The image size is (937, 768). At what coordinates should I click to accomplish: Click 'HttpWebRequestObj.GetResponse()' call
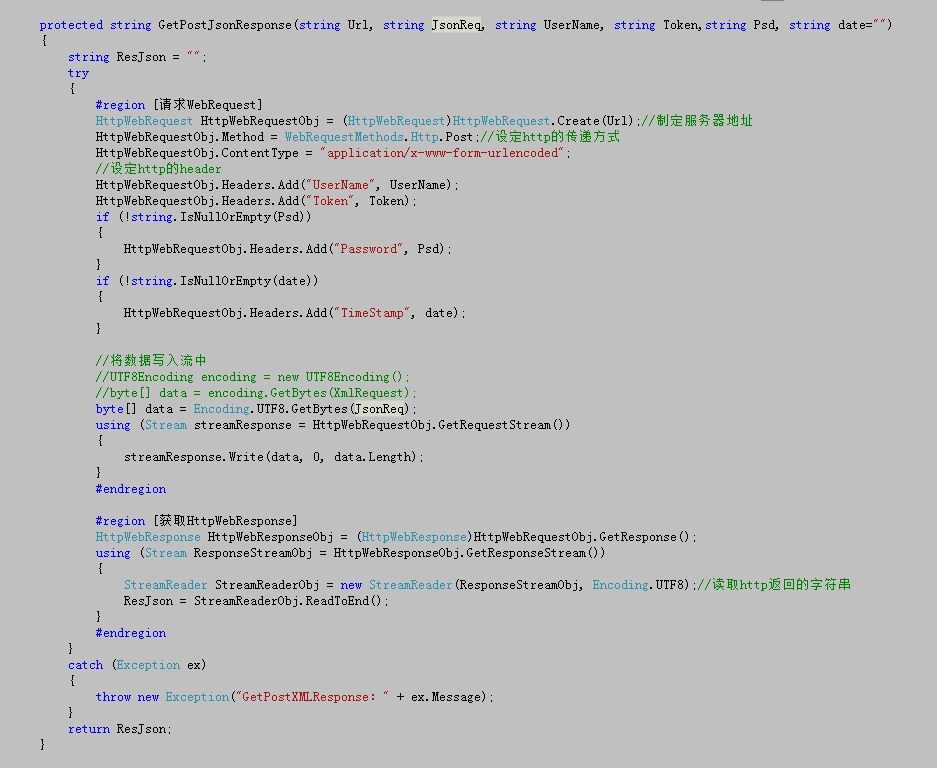point(581,537)
